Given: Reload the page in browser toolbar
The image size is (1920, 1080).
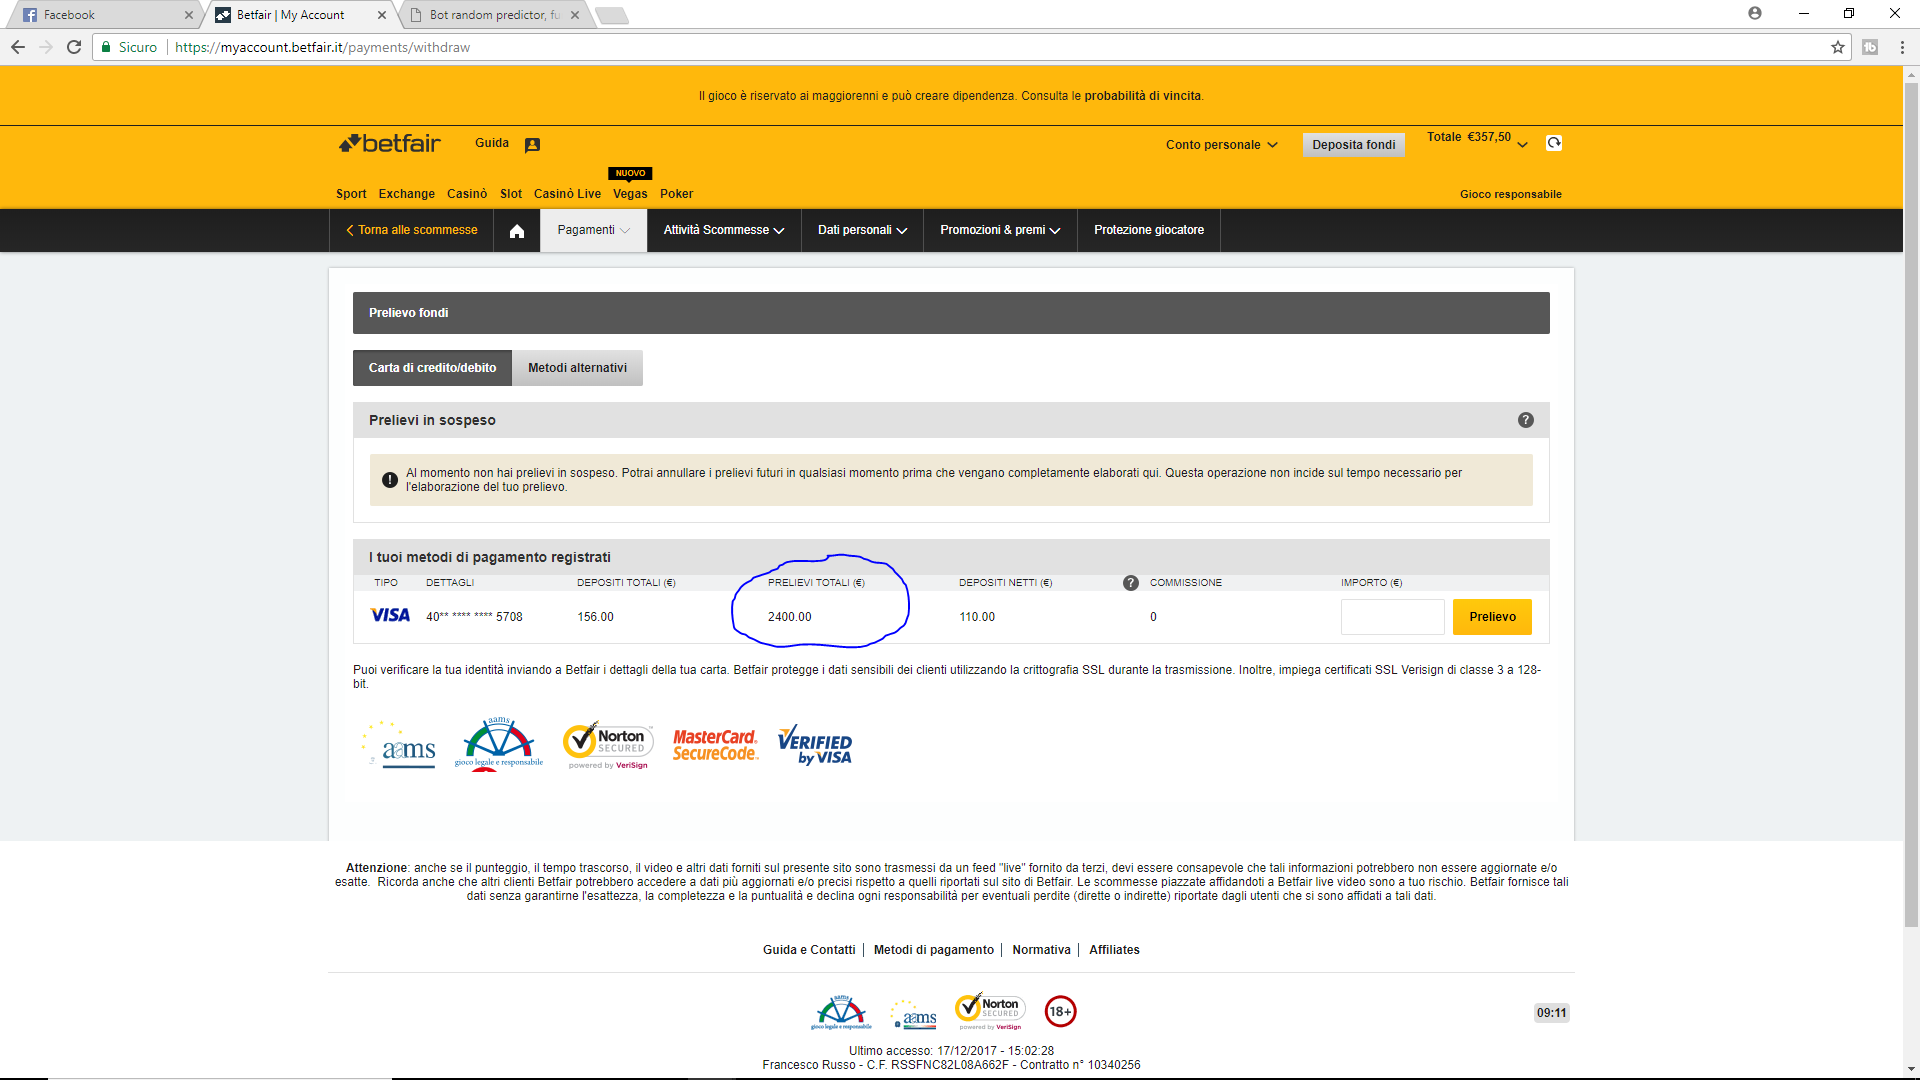Looking at the screenshot, I should point(74,47).
